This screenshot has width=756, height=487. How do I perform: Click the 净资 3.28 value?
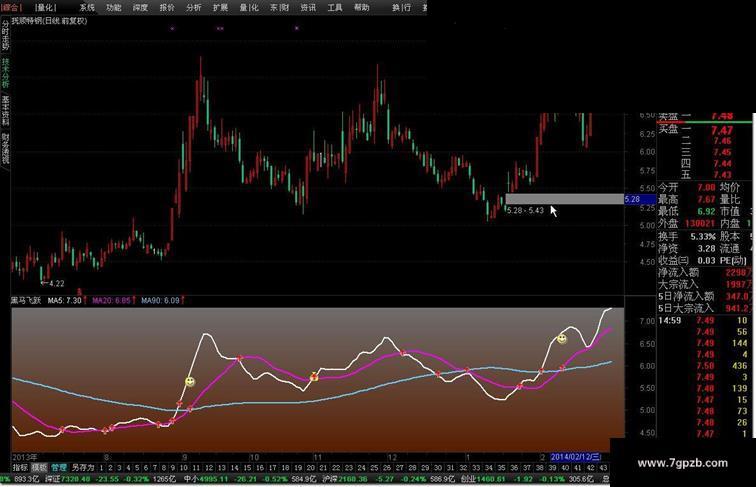706,248
